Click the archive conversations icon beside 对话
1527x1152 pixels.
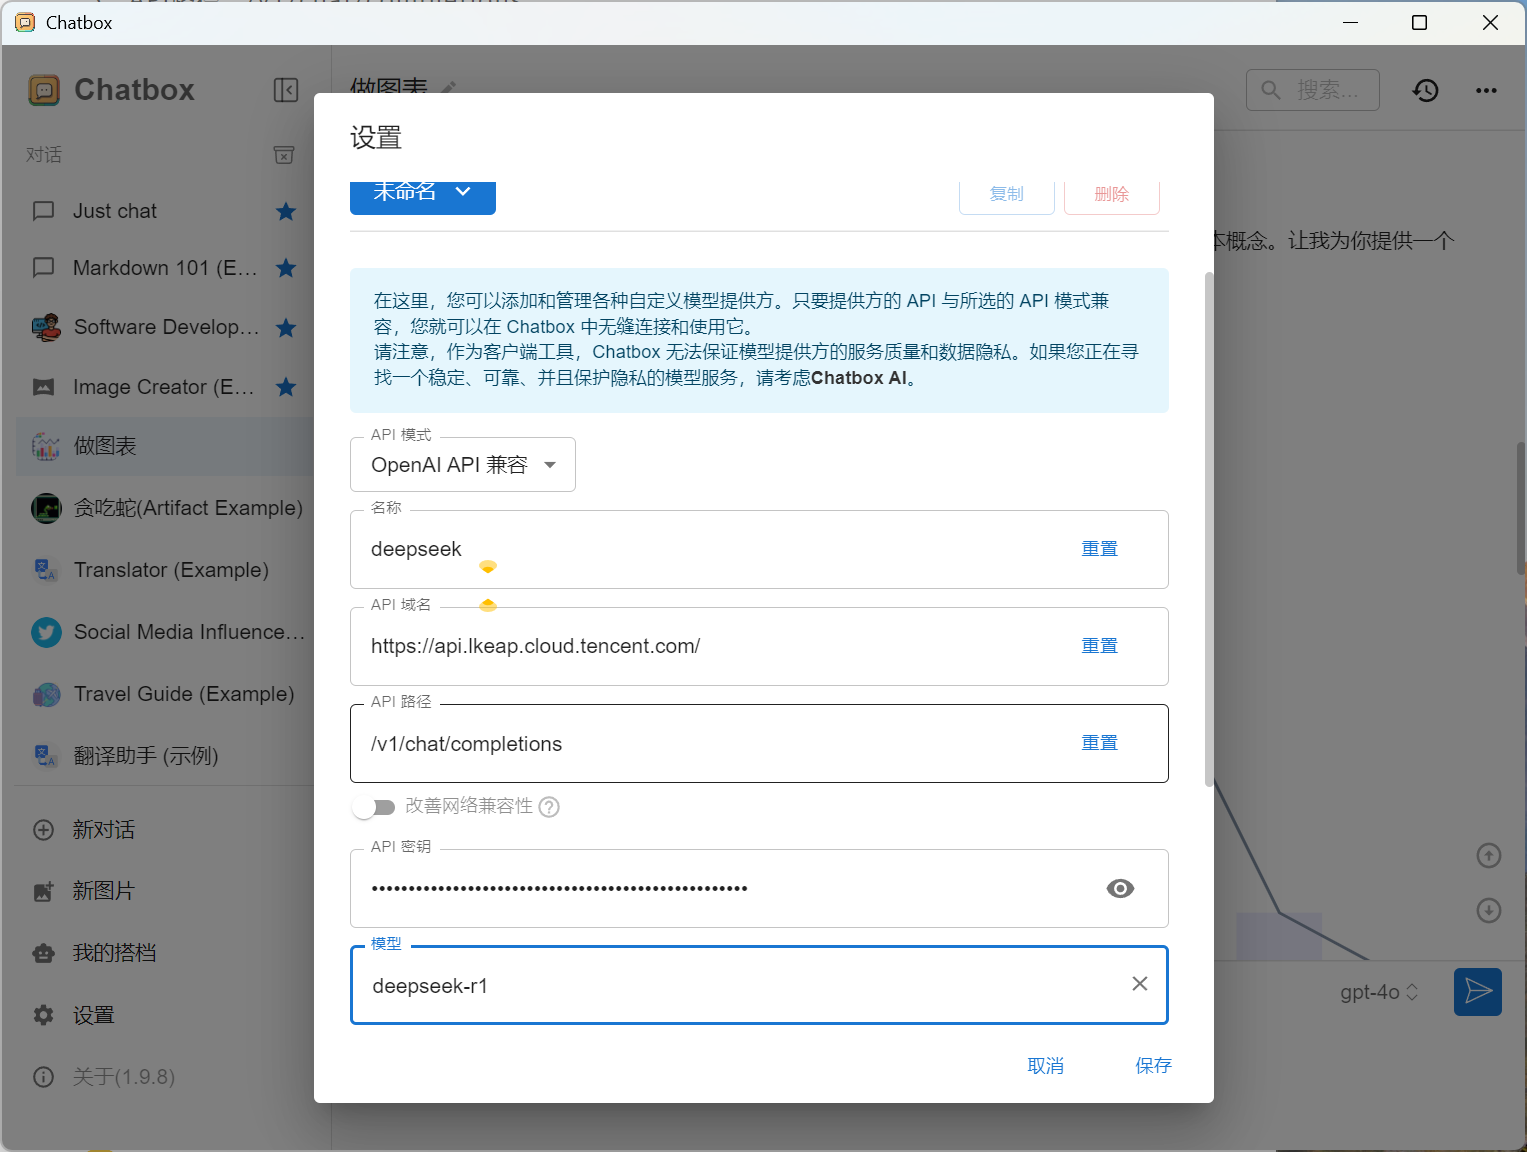(284, 155)
